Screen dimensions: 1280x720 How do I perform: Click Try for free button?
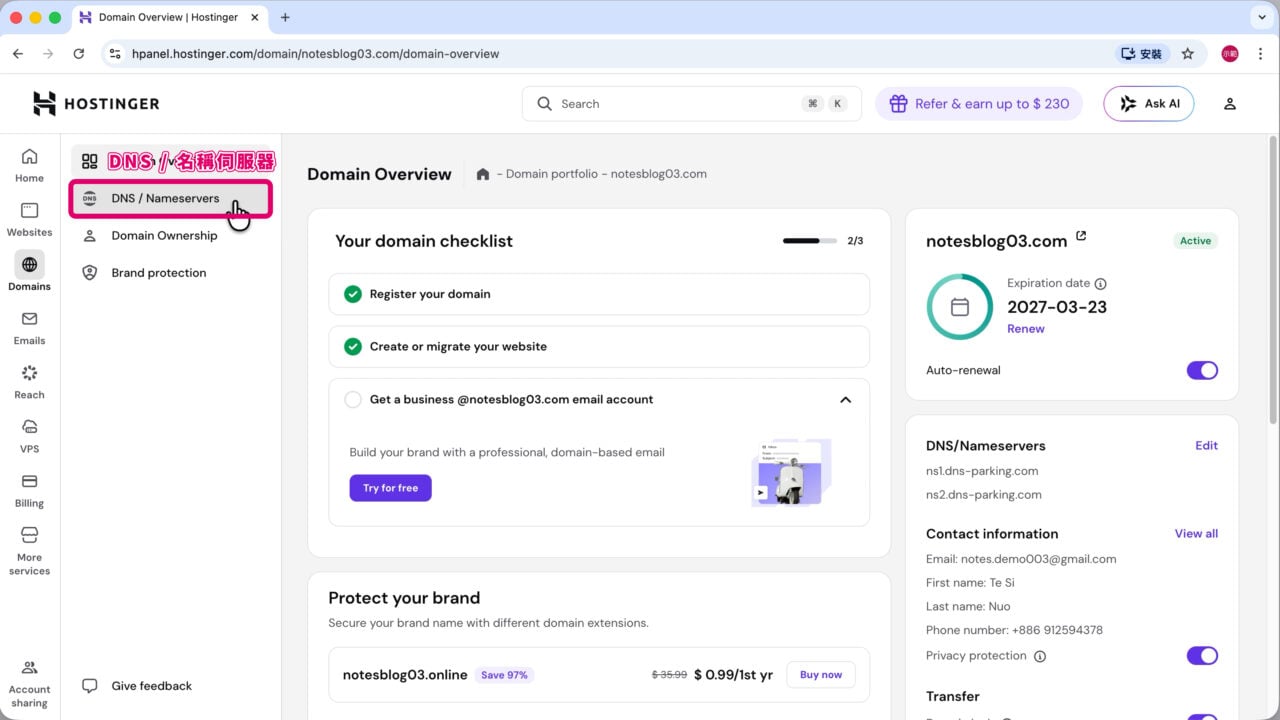[390, 488]
